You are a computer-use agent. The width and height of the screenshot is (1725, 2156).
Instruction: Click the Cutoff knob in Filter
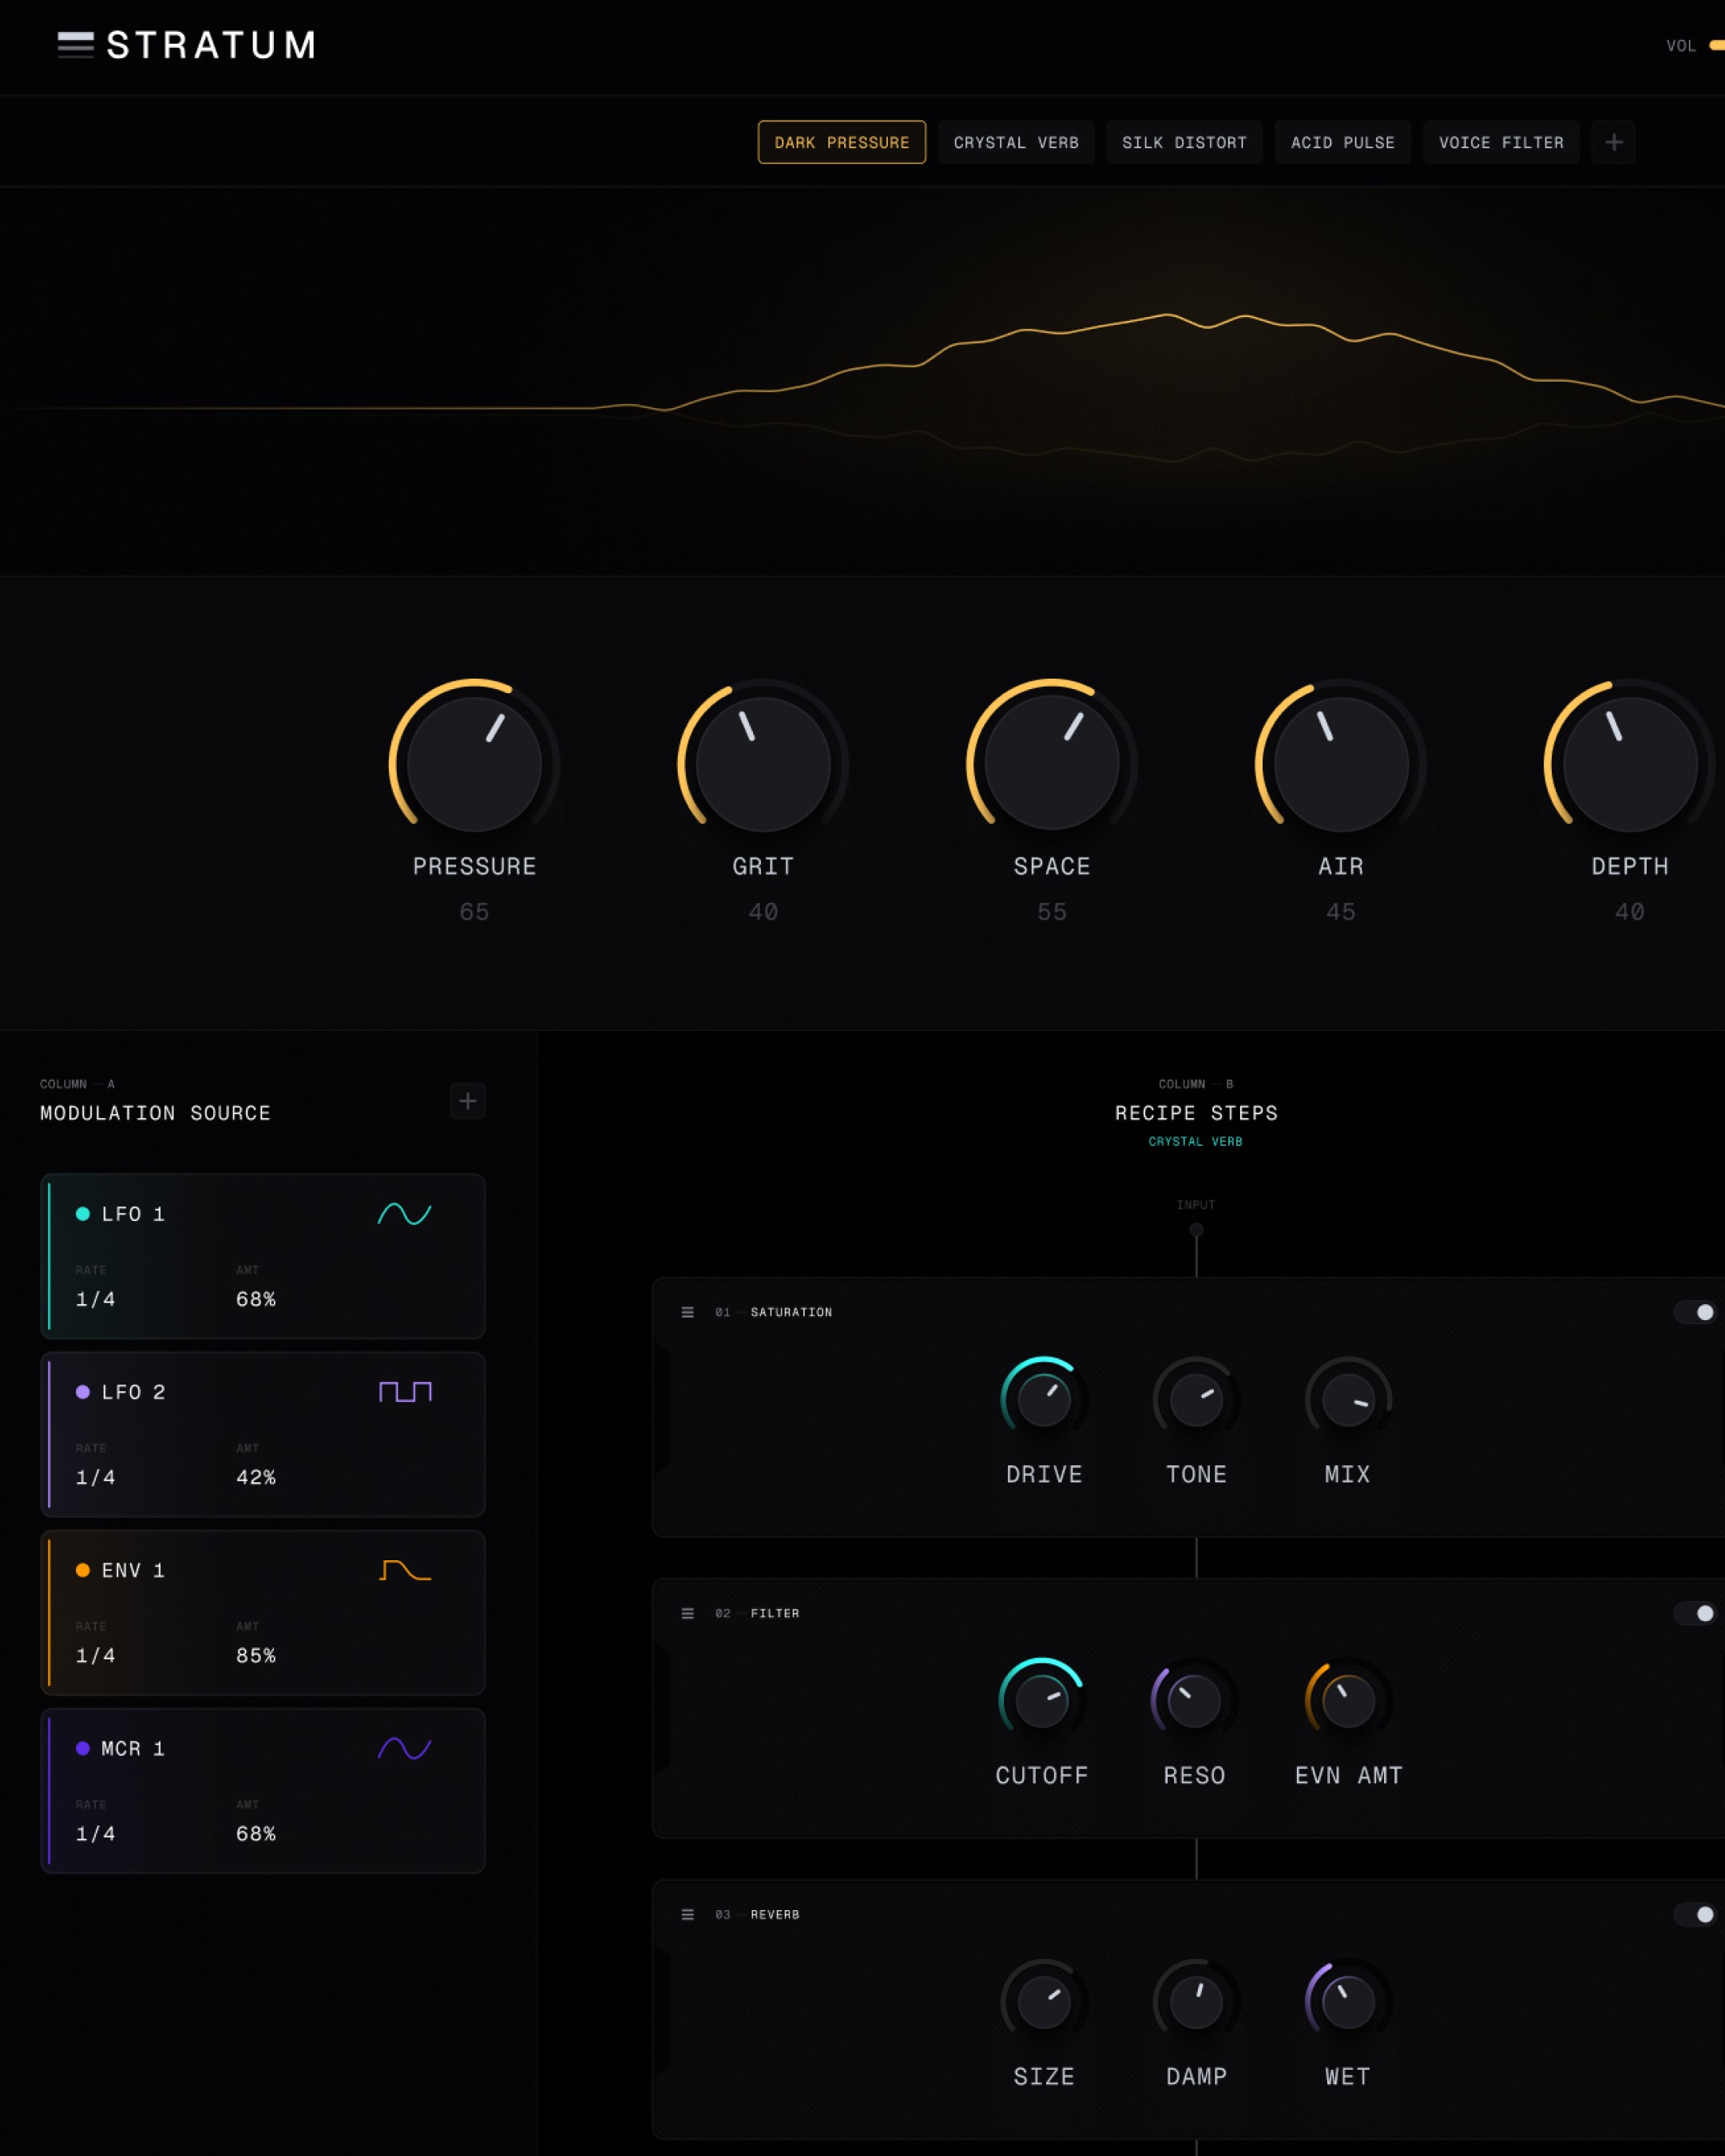pos(1041,1700)
